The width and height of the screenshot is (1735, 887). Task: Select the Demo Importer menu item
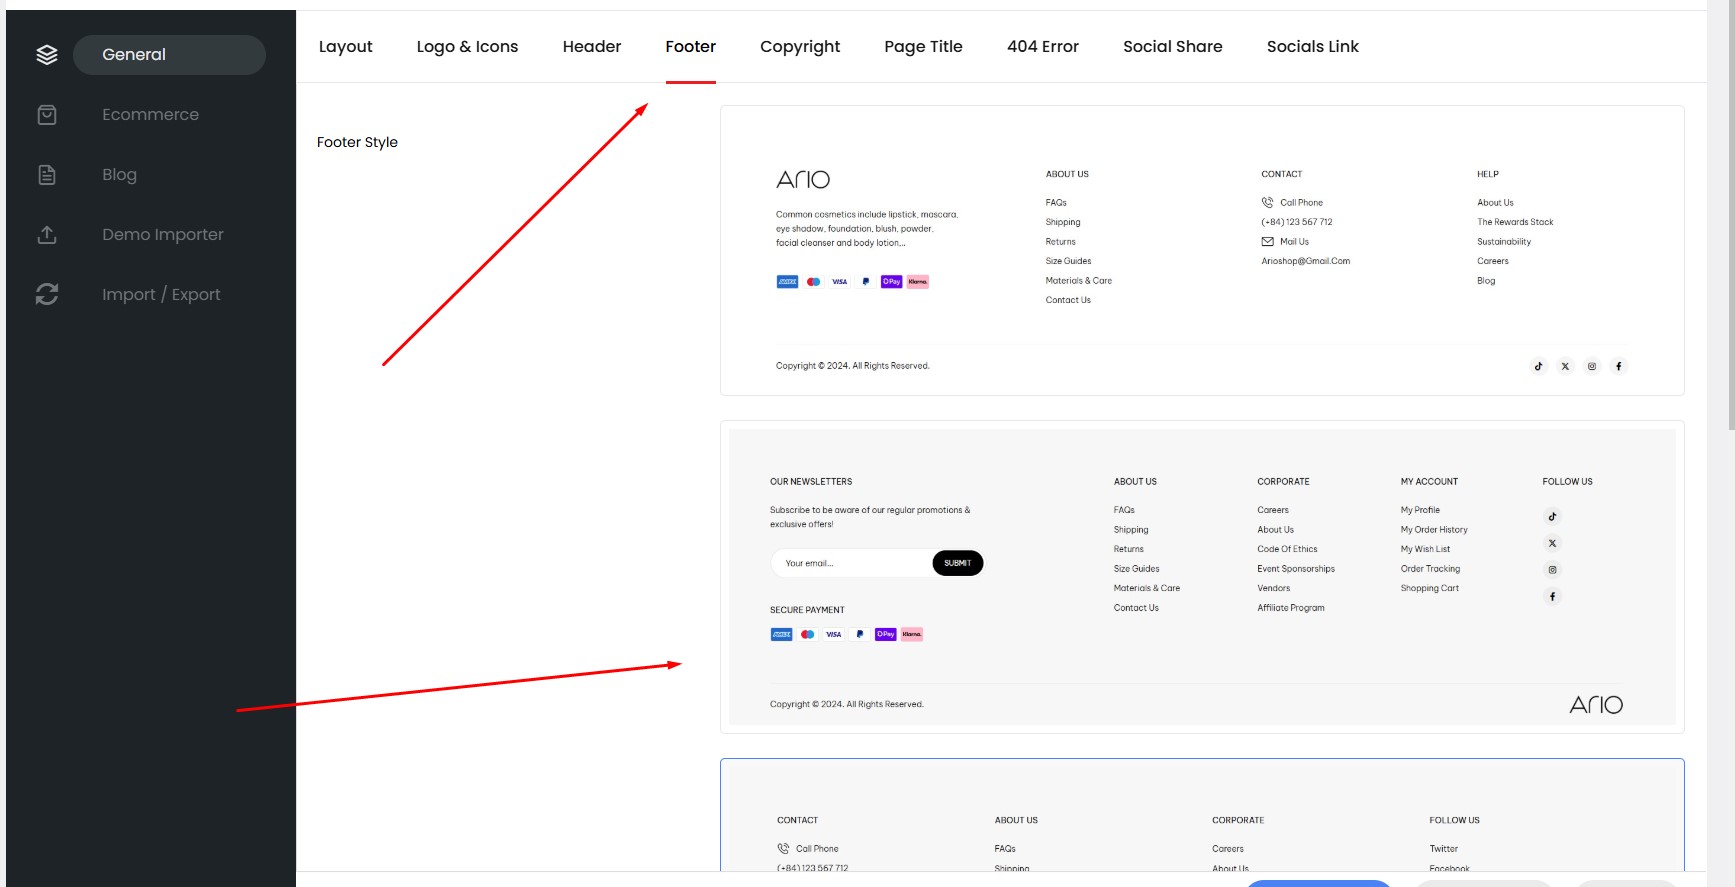coord(162,235)
